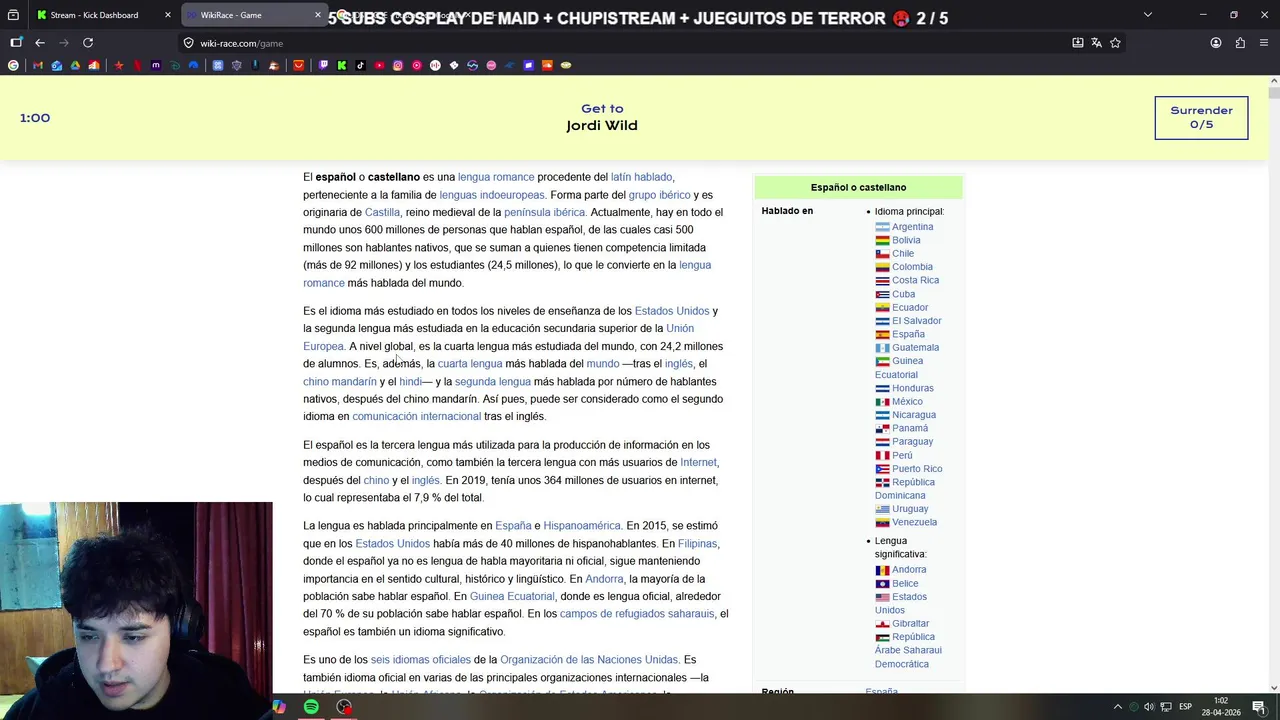This screenshot has height=720, width=1280.
Task: Follow the grupo ibérico link
Action: point(659,195)
